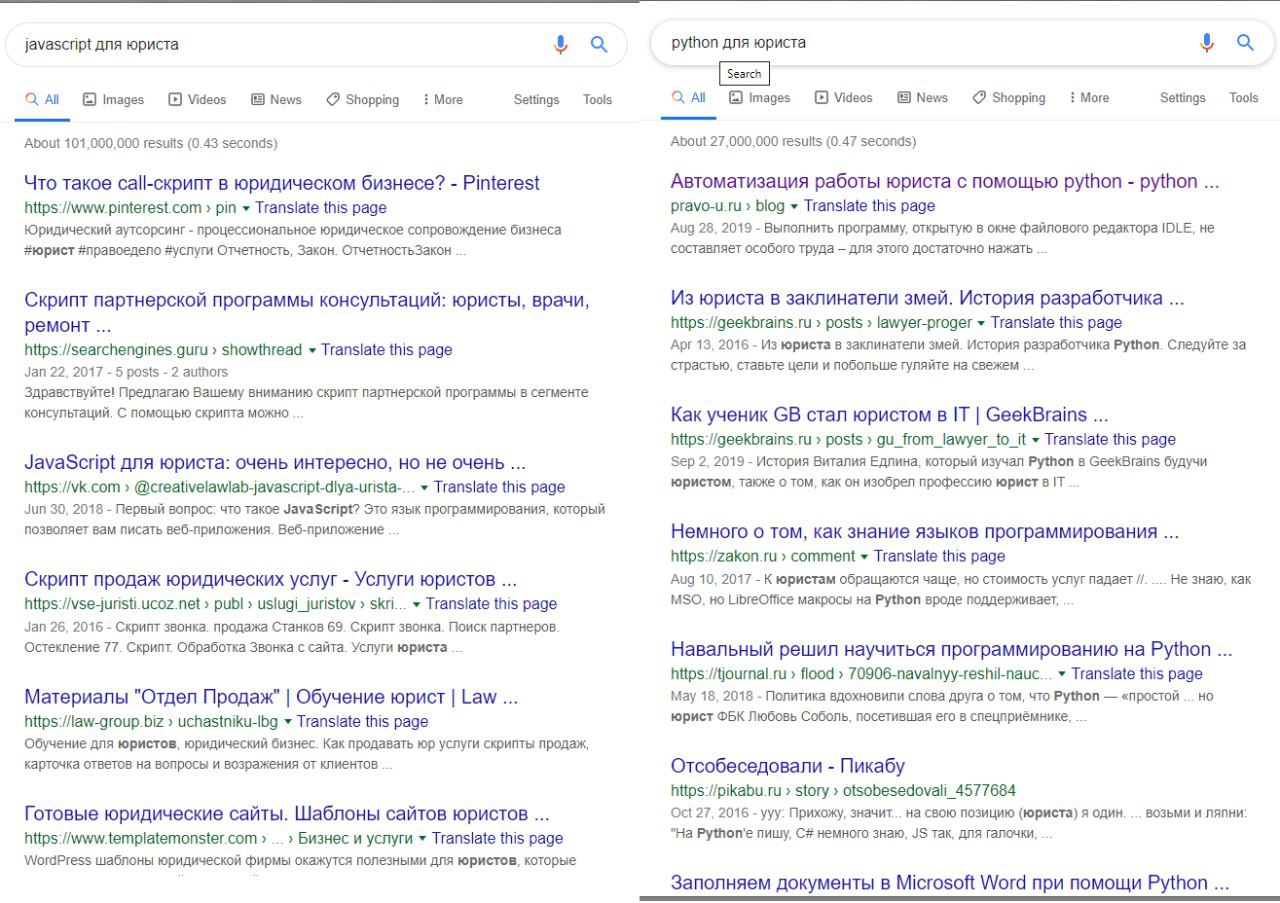Click Translate this page for gu_from_lawyer_to_it result

coord(1110,439)
